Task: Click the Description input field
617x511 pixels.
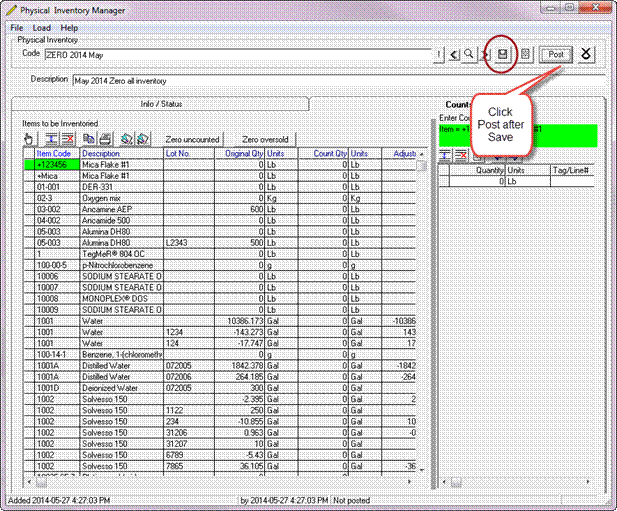Action: (338, 81)
